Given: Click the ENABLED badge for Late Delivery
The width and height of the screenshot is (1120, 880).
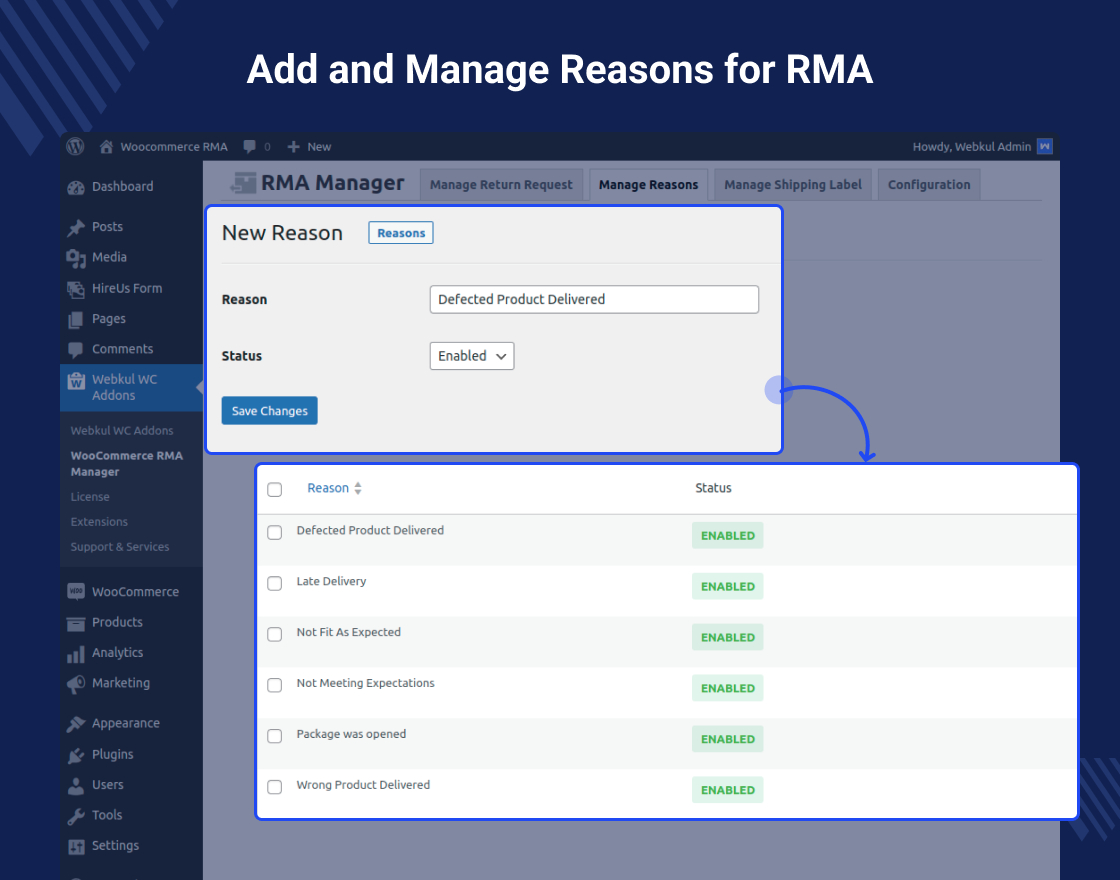Looking at the screenshot, I should point(727,586).
